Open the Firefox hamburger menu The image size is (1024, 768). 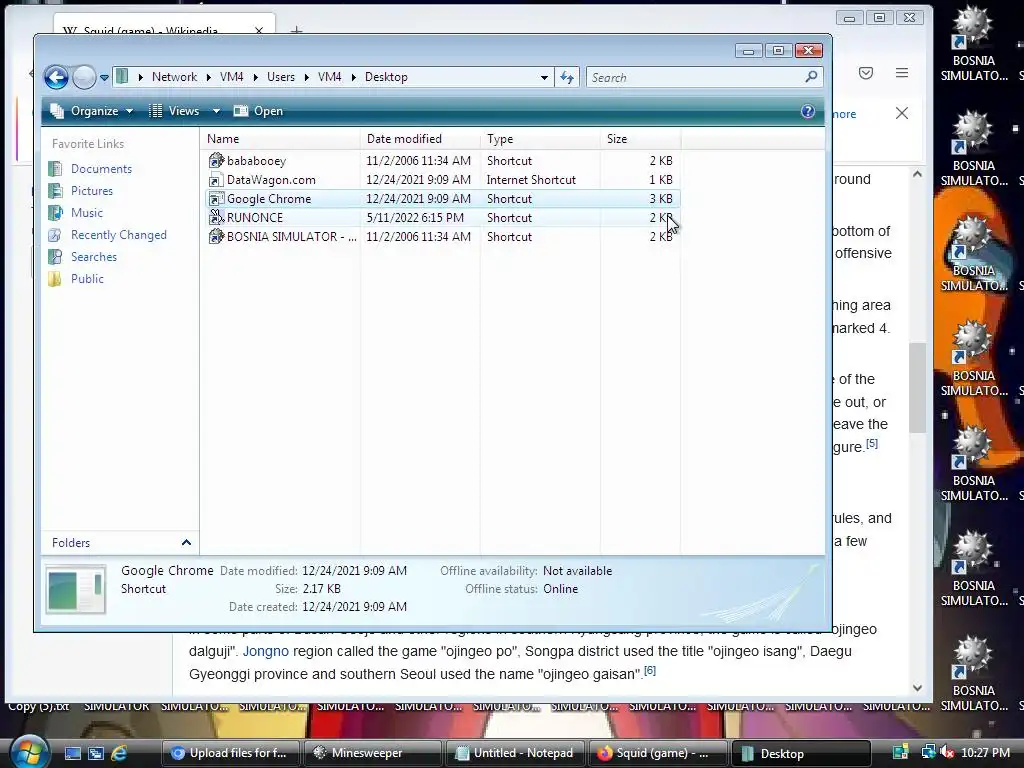click(902, 73)
